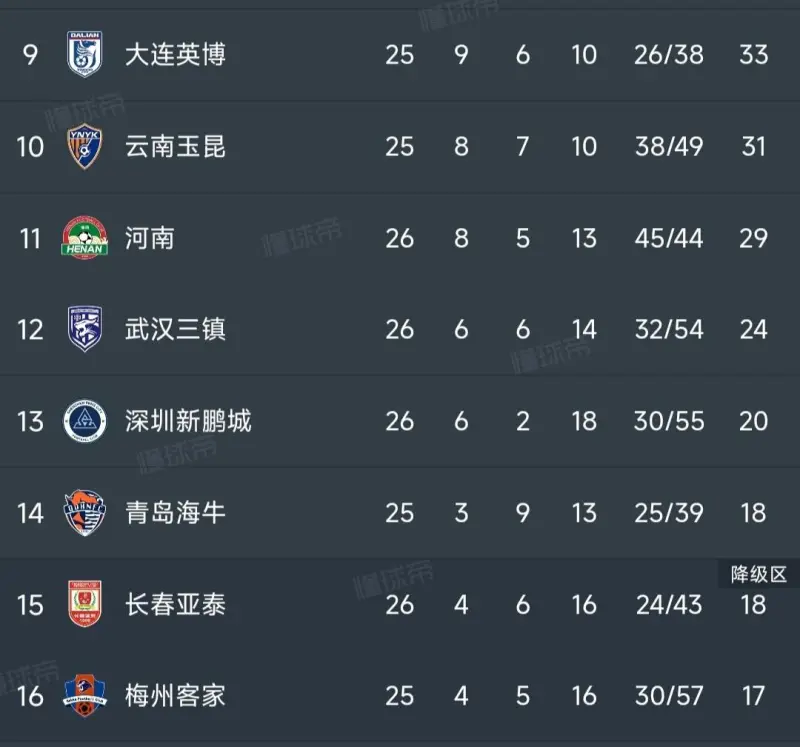Select the 梅州客家 team name
The height and width of the screenshot is (747, 800).
[x=175, y=695]
